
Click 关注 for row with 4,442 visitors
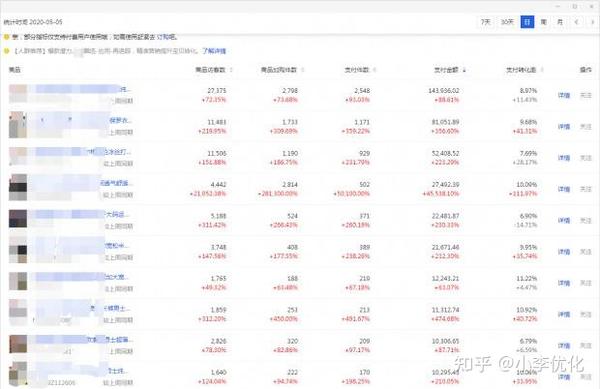pyautogui.click(x=586, y=189)
